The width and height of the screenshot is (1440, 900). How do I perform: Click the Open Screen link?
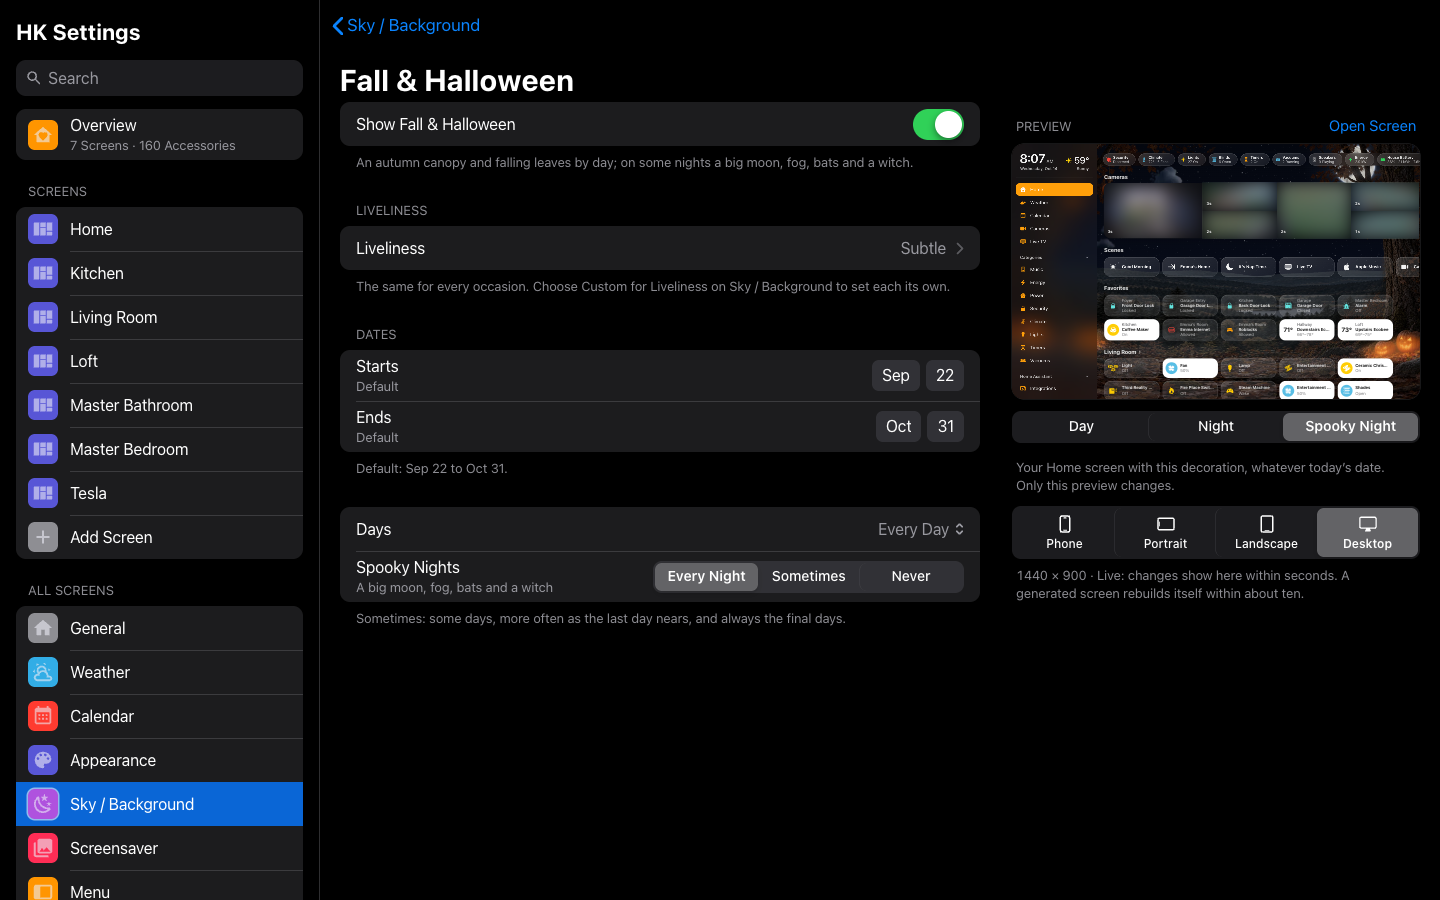click(x=1372, y=126)
